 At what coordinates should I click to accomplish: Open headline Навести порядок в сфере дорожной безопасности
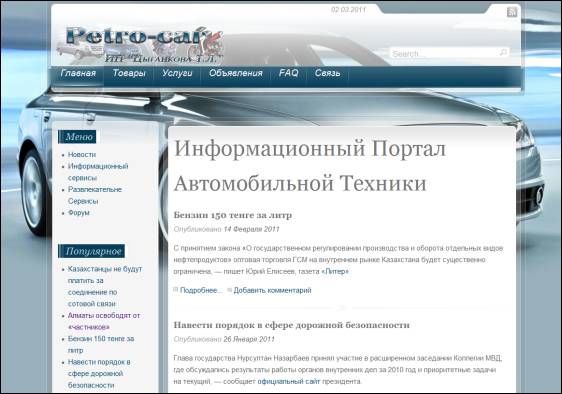291,325
